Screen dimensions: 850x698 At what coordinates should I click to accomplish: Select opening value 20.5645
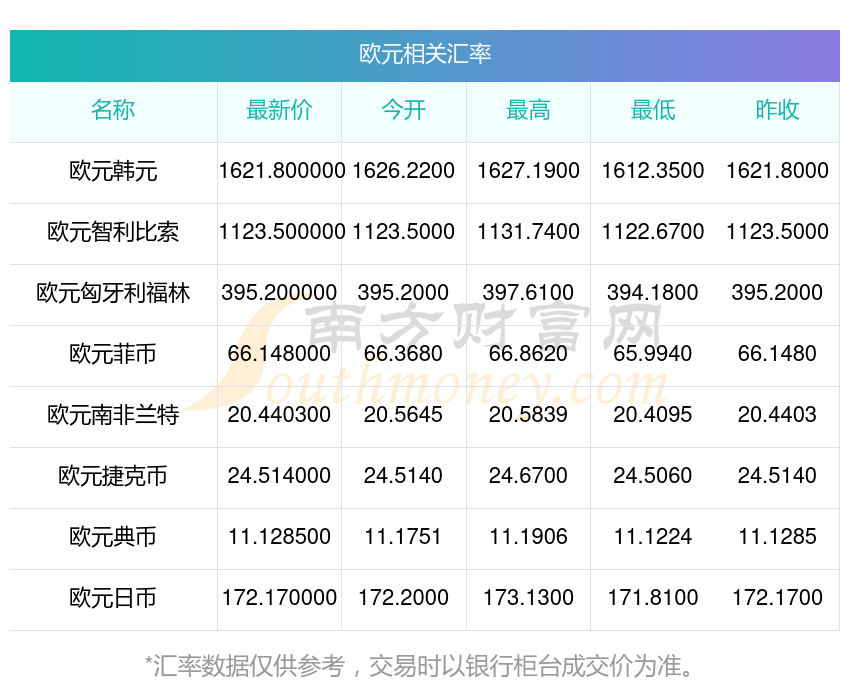pos(404,415)
